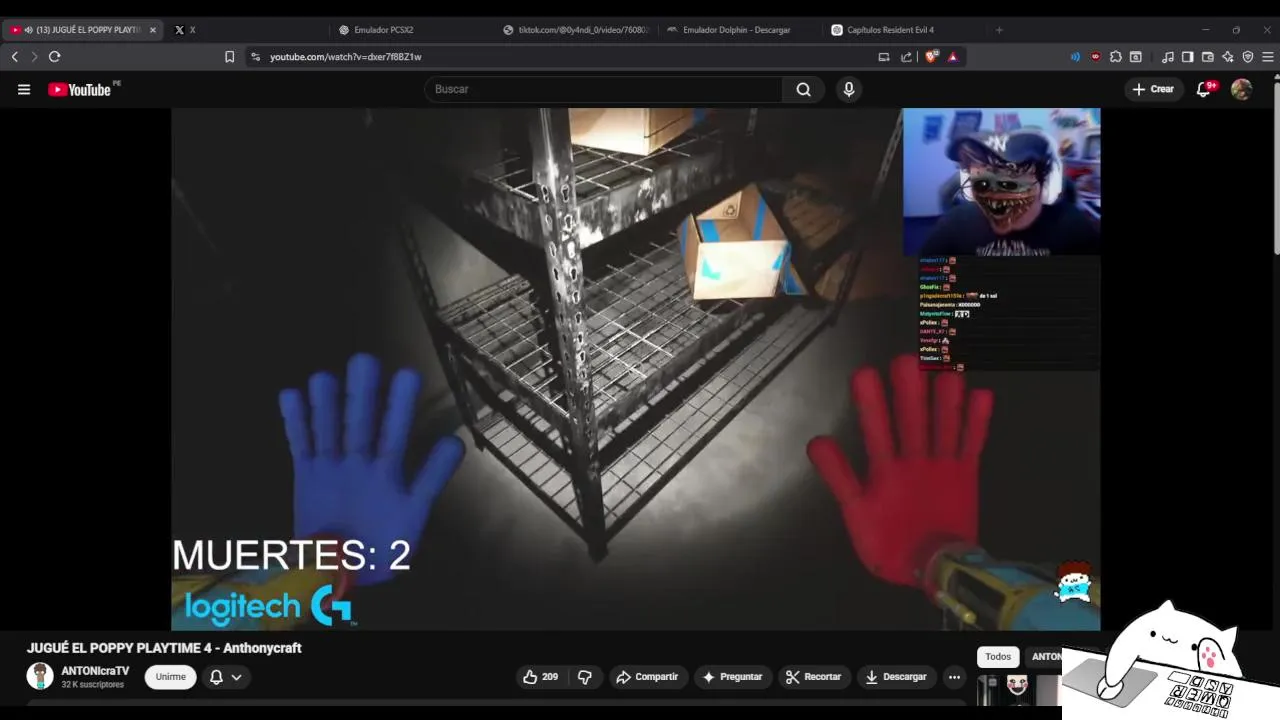The image size is (1280, 720).
Task: Open ANTONIcraTV channel avatar
Action: pyautogui.click(x=40, y=676)
